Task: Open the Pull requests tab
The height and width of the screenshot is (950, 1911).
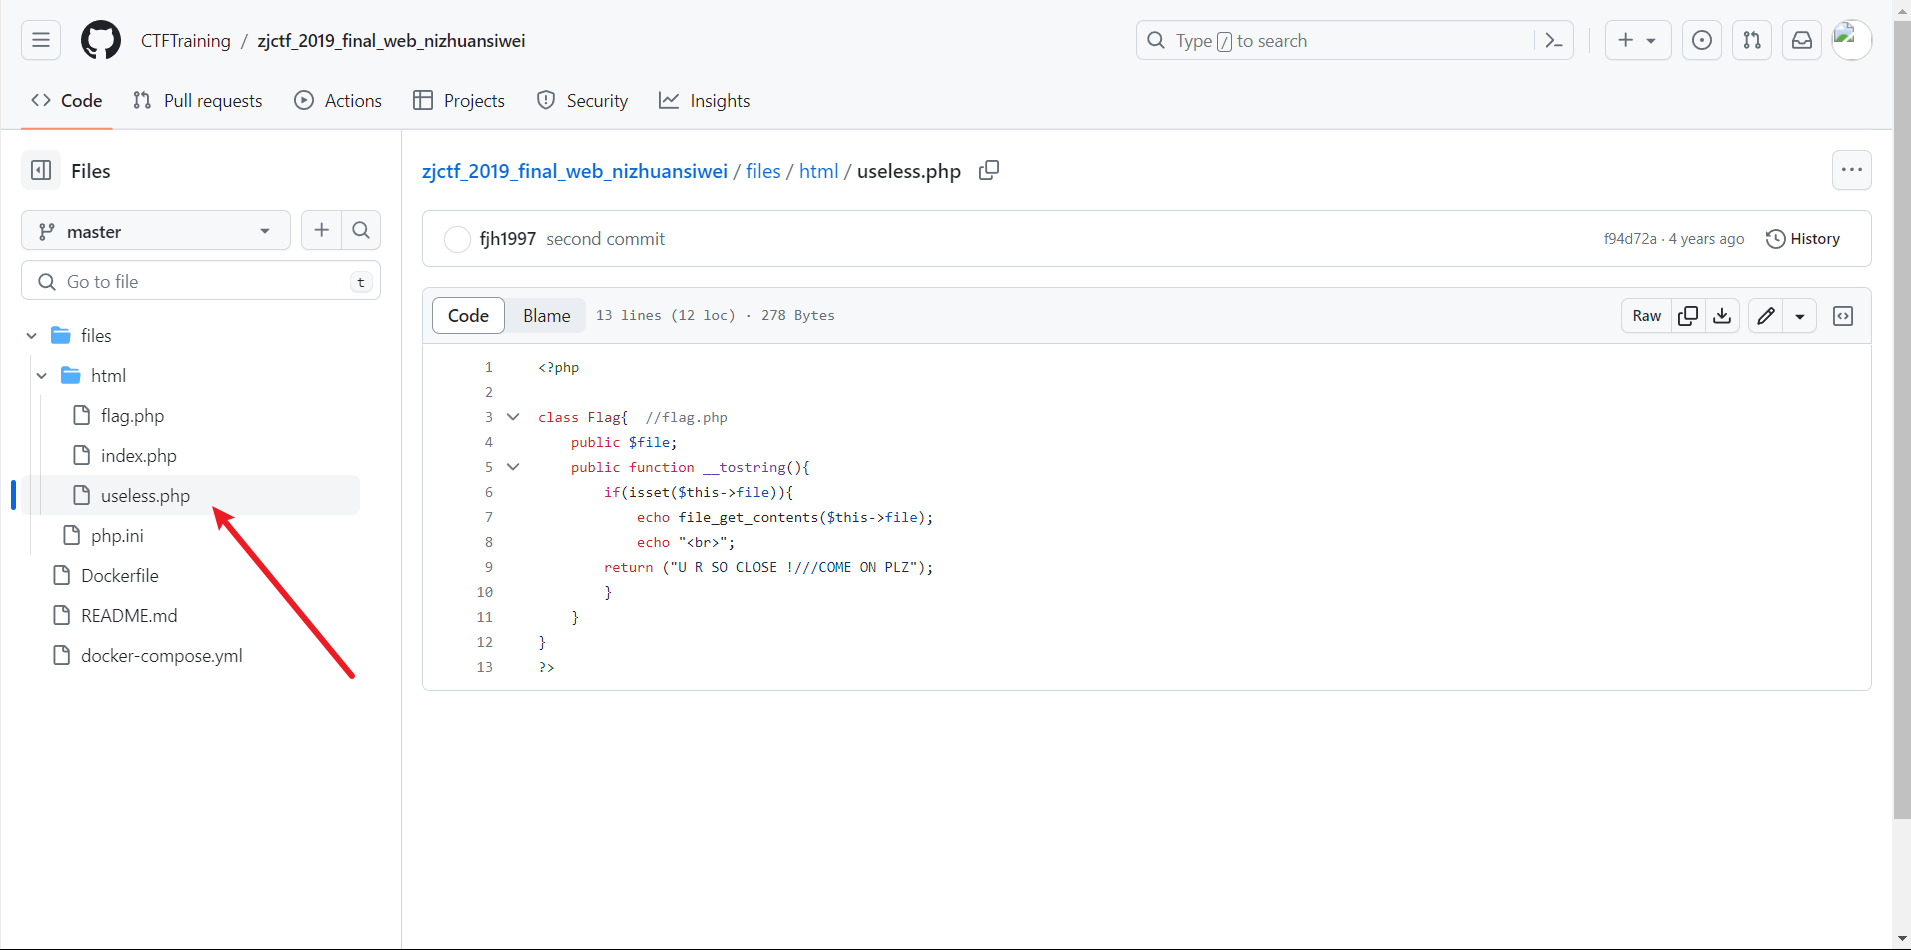Action: [x=198, y=100]
